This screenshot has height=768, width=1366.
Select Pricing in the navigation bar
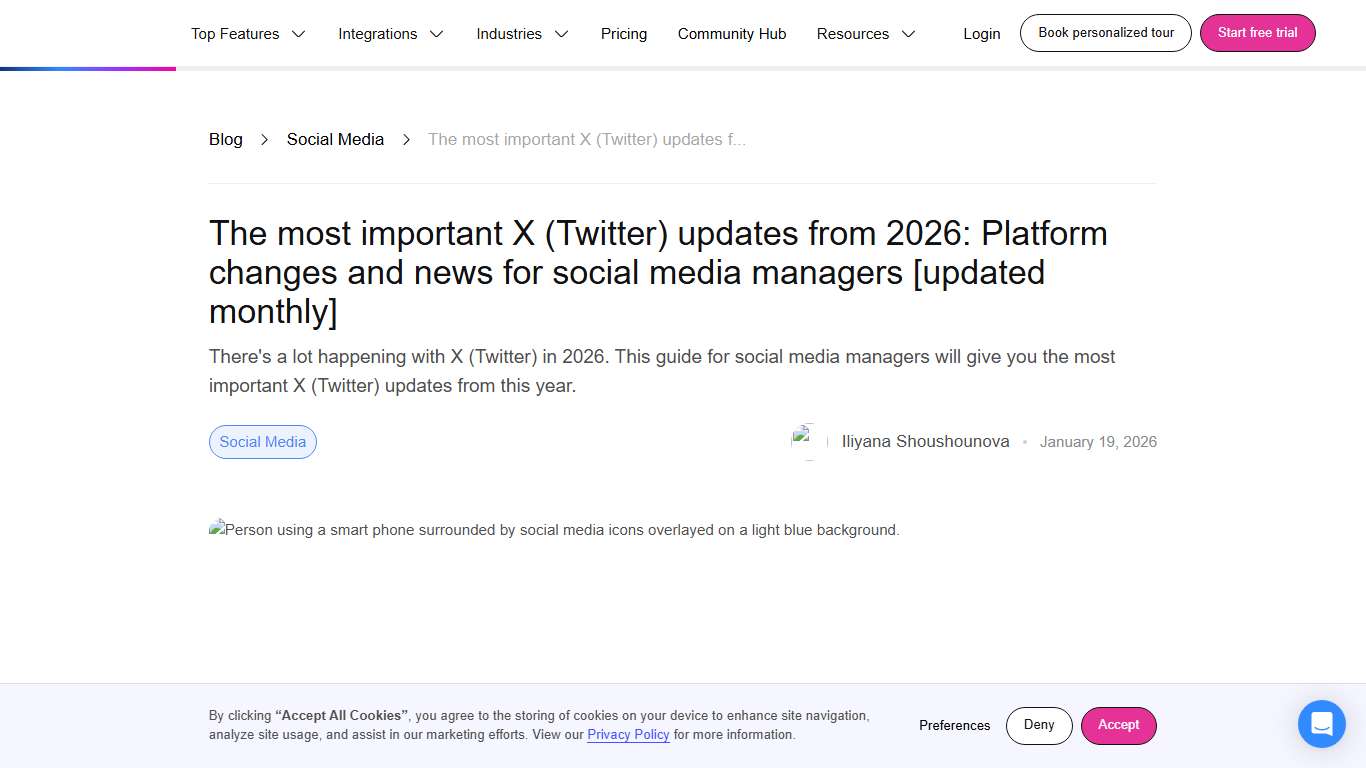[x=623, y=33]
